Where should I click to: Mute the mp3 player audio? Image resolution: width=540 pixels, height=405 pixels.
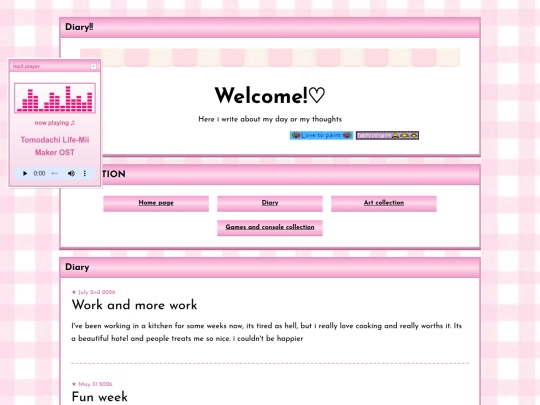point(71,173)
